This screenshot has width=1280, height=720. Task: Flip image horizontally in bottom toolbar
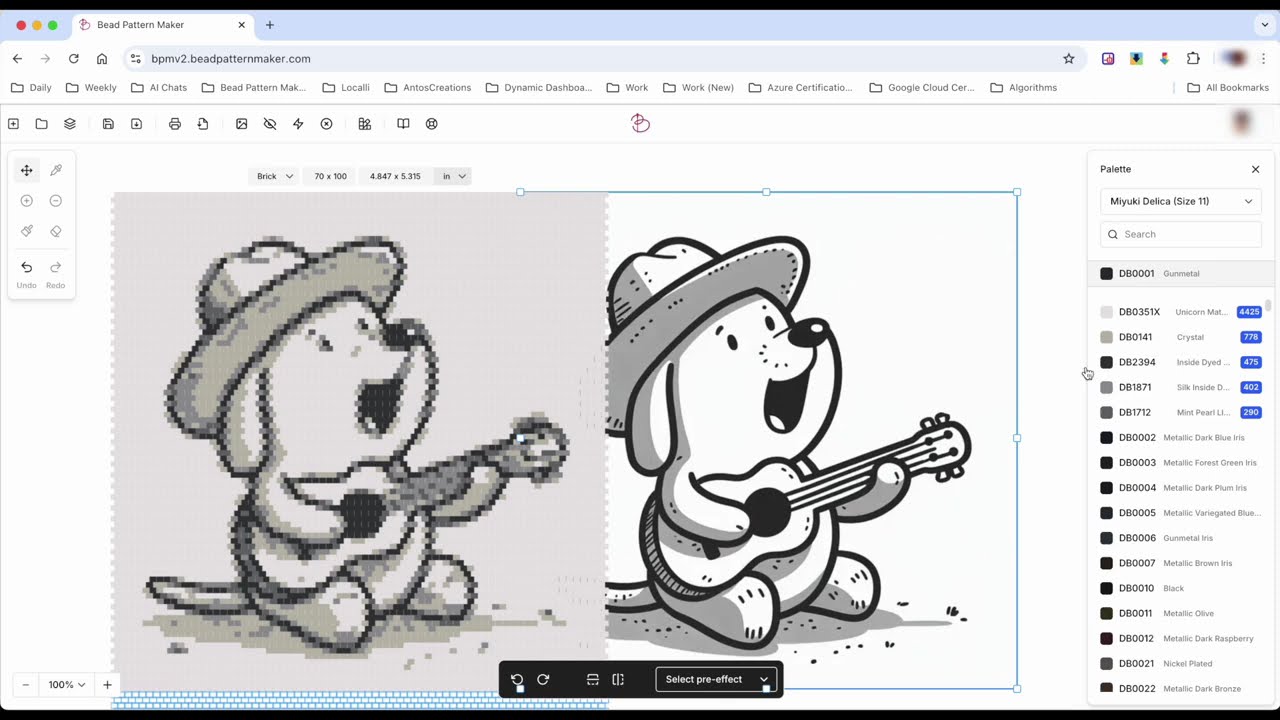(x=618, y=679)
